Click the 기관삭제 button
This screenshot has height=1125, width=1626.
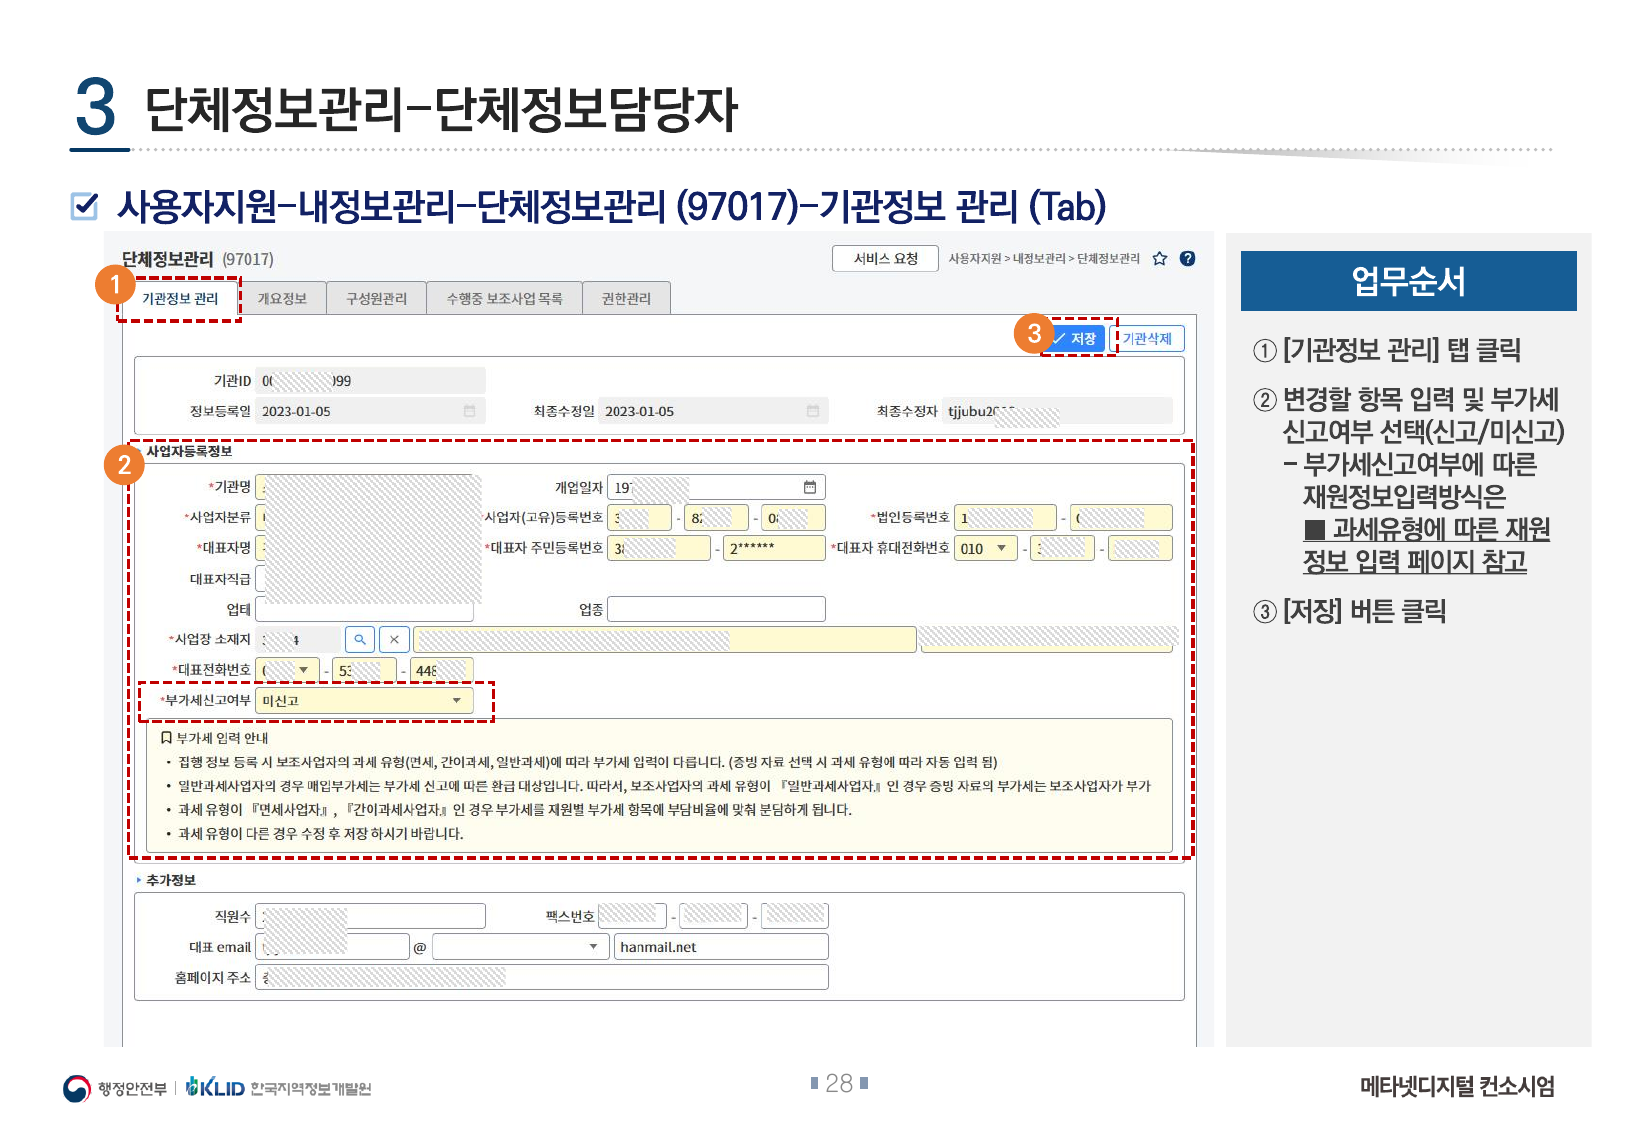click(x=1147, y=339)
